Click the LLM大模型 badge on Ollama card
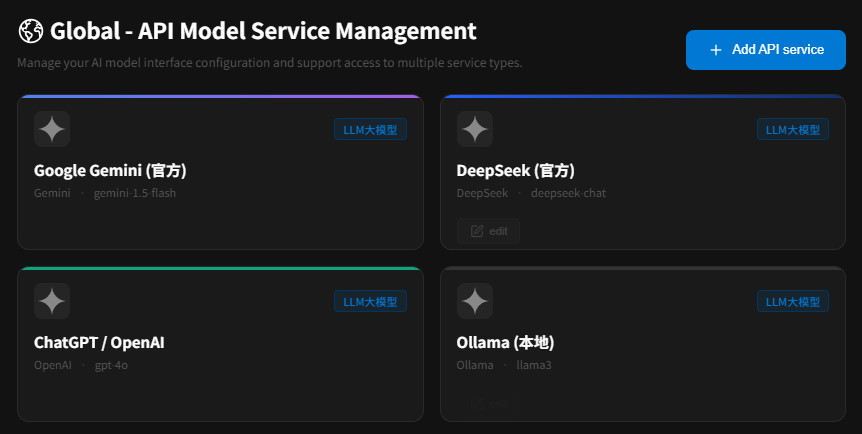The height and width of the screenshot is (434, 862). [x=793, y=301]
